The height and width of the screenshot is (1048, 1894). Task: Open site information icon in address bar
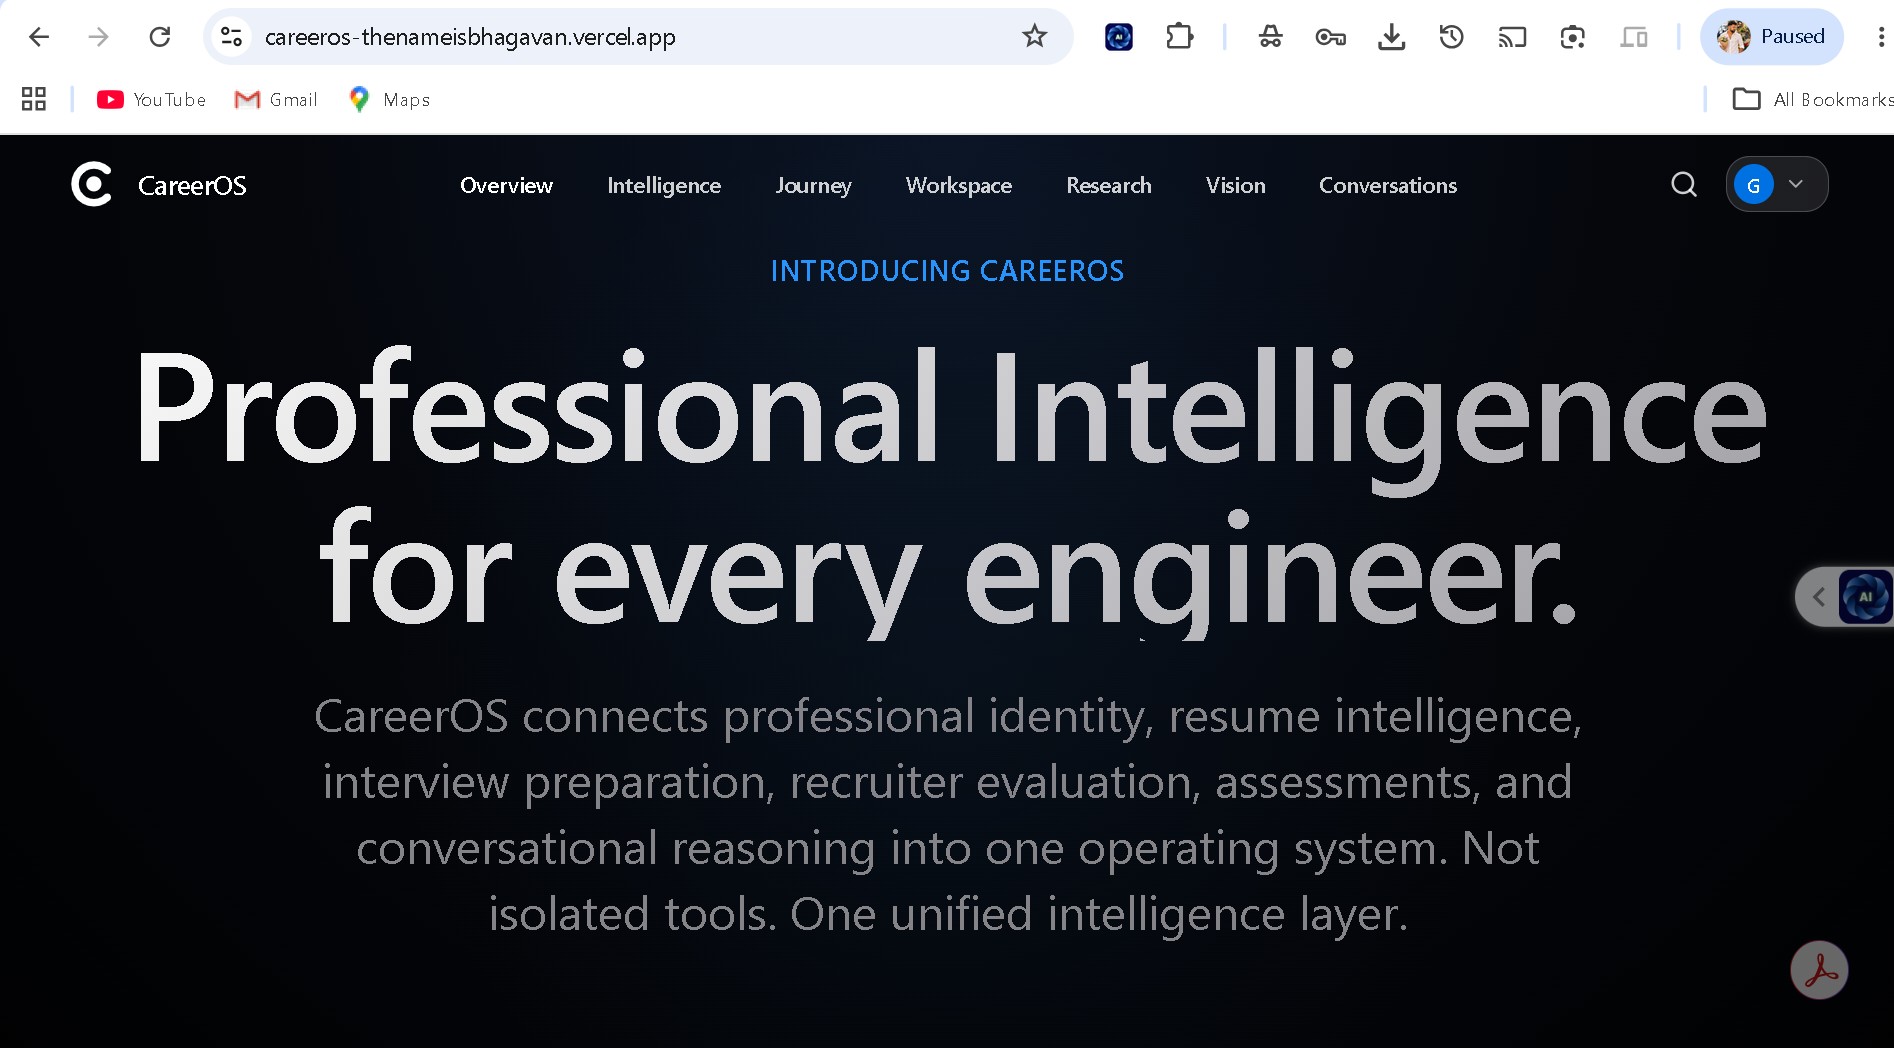231,37
